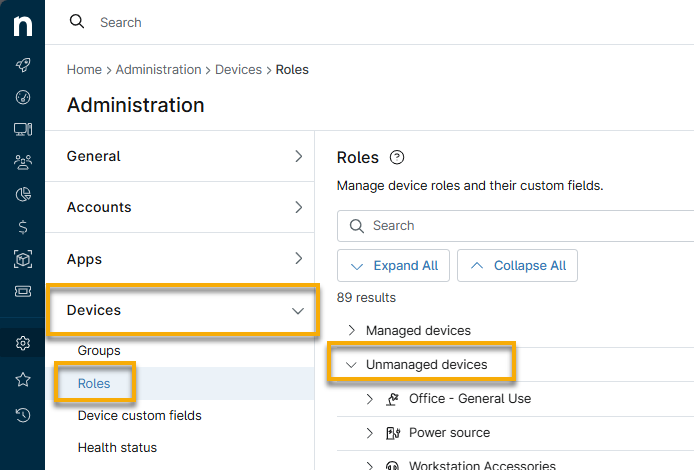This screenshot has width=694, height=470.
Task: Open the dollar sign finance icon
Action: click(23, 227)
